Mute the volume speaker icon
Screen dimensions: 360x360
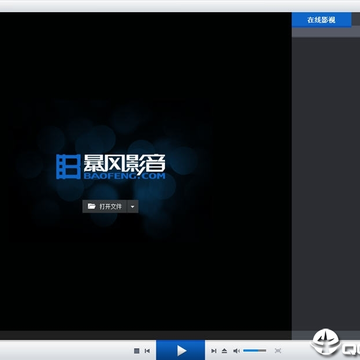[x=236, y=351]
